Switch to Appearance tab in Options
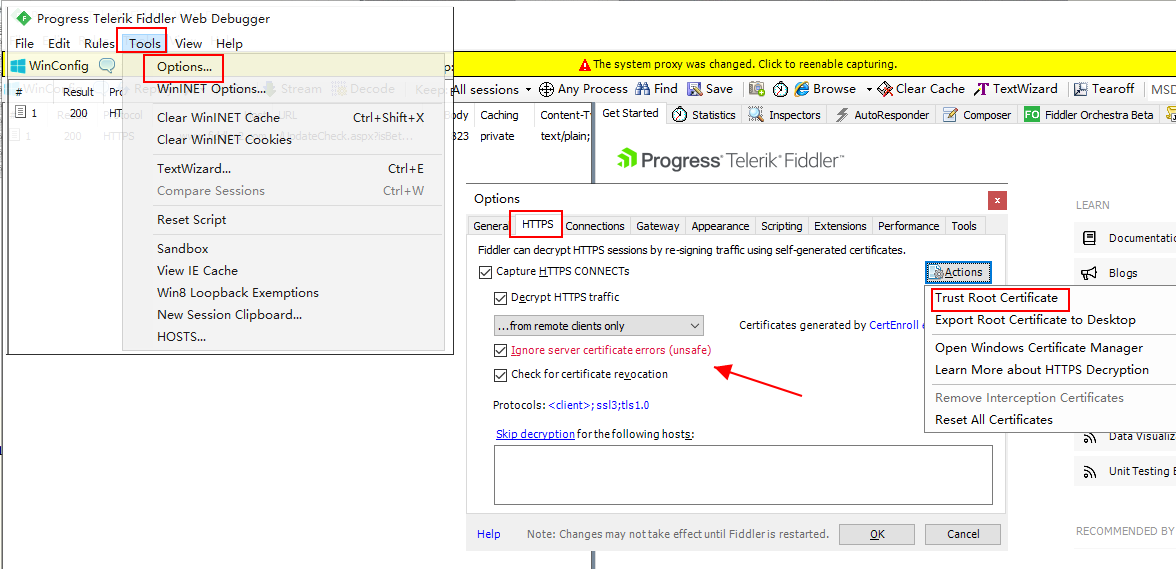This screenshot has height=569, width=1176. coord(720,226)
